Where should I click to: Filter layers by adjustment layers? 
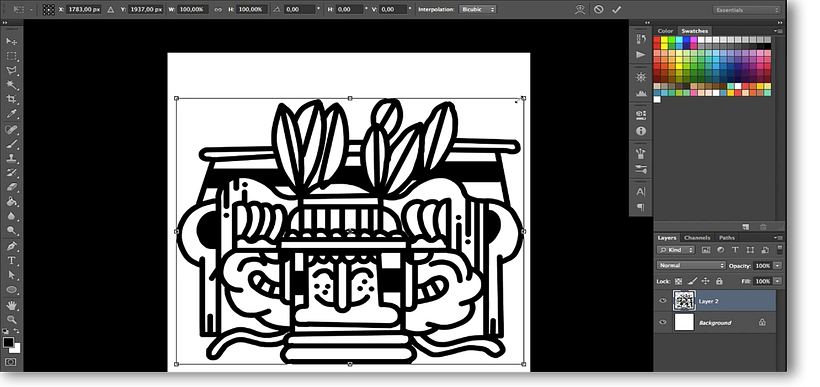tap(720, 250)
